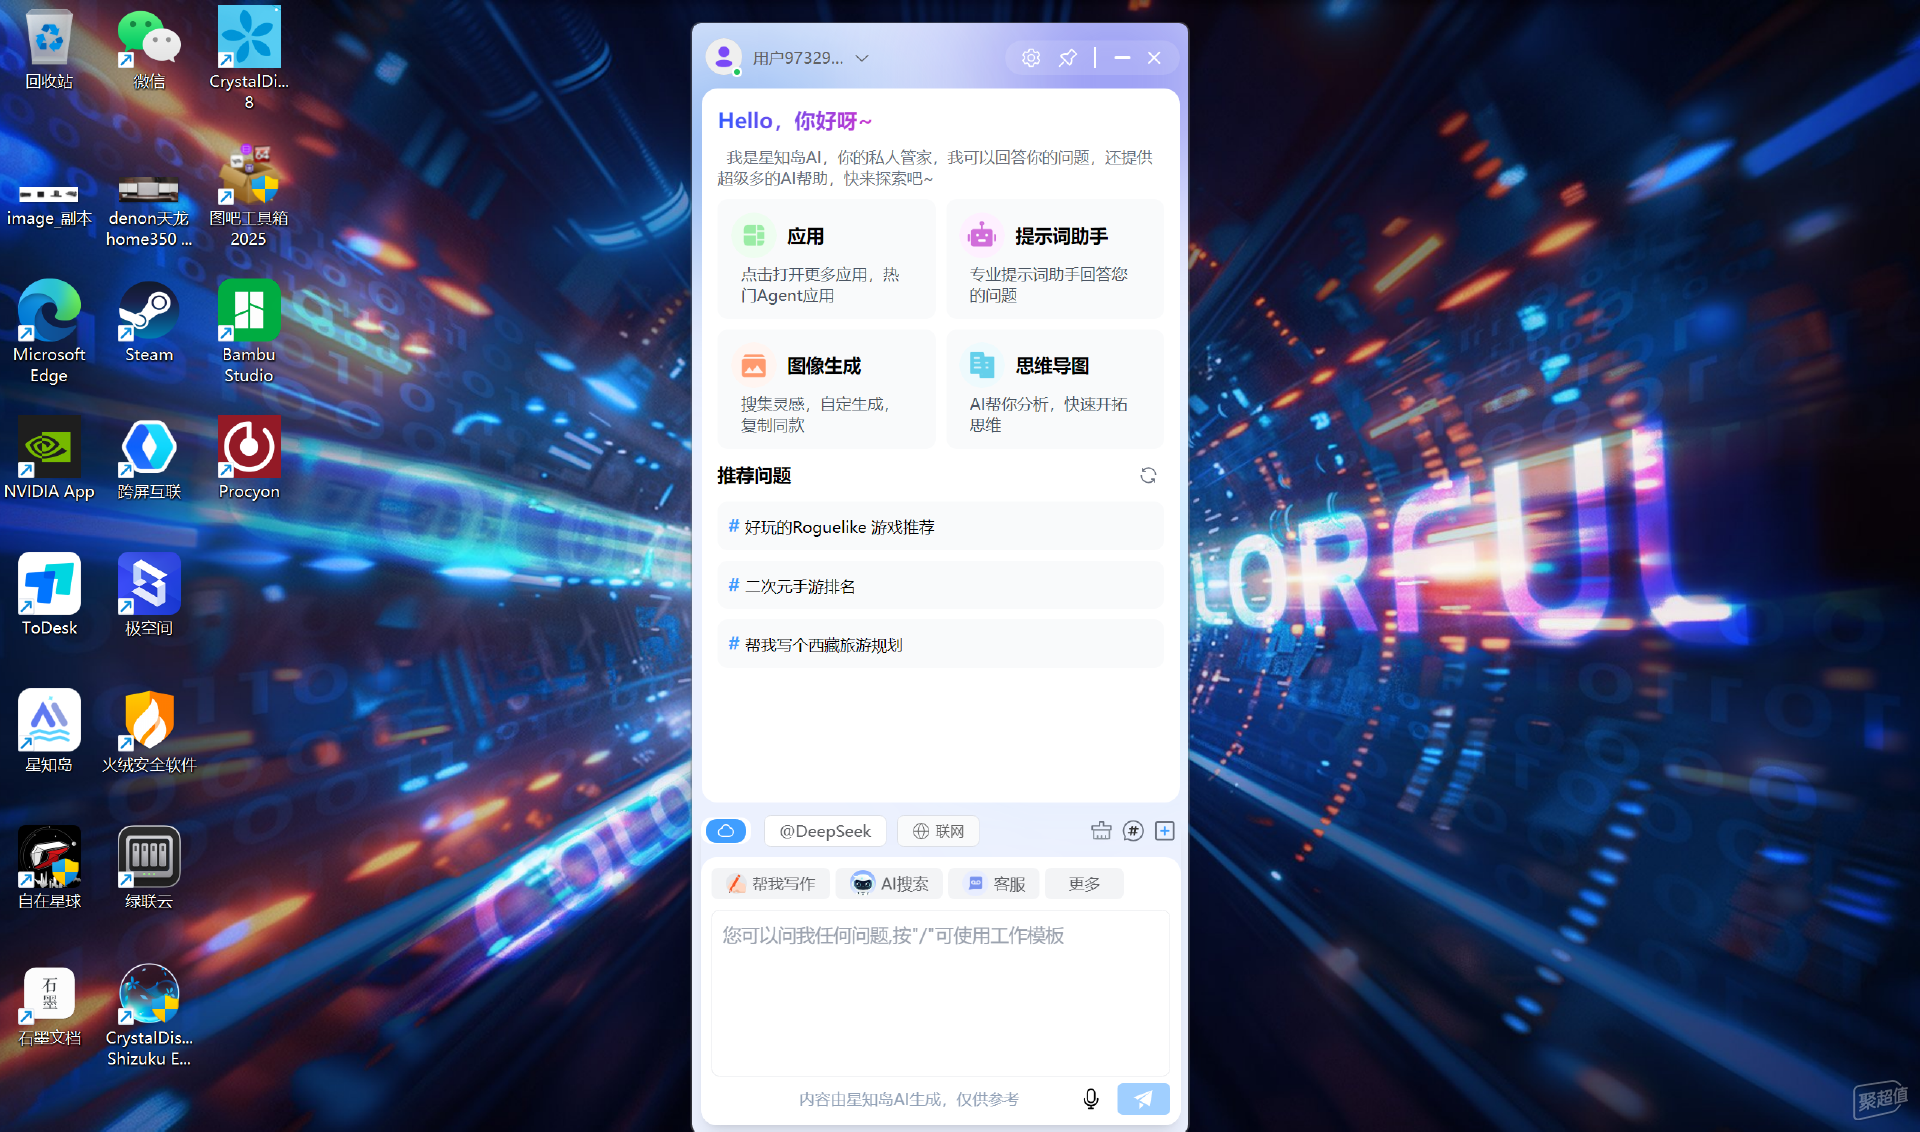1920x1132 pixels.
Task: Focus the question input text box
Action: 940,993
